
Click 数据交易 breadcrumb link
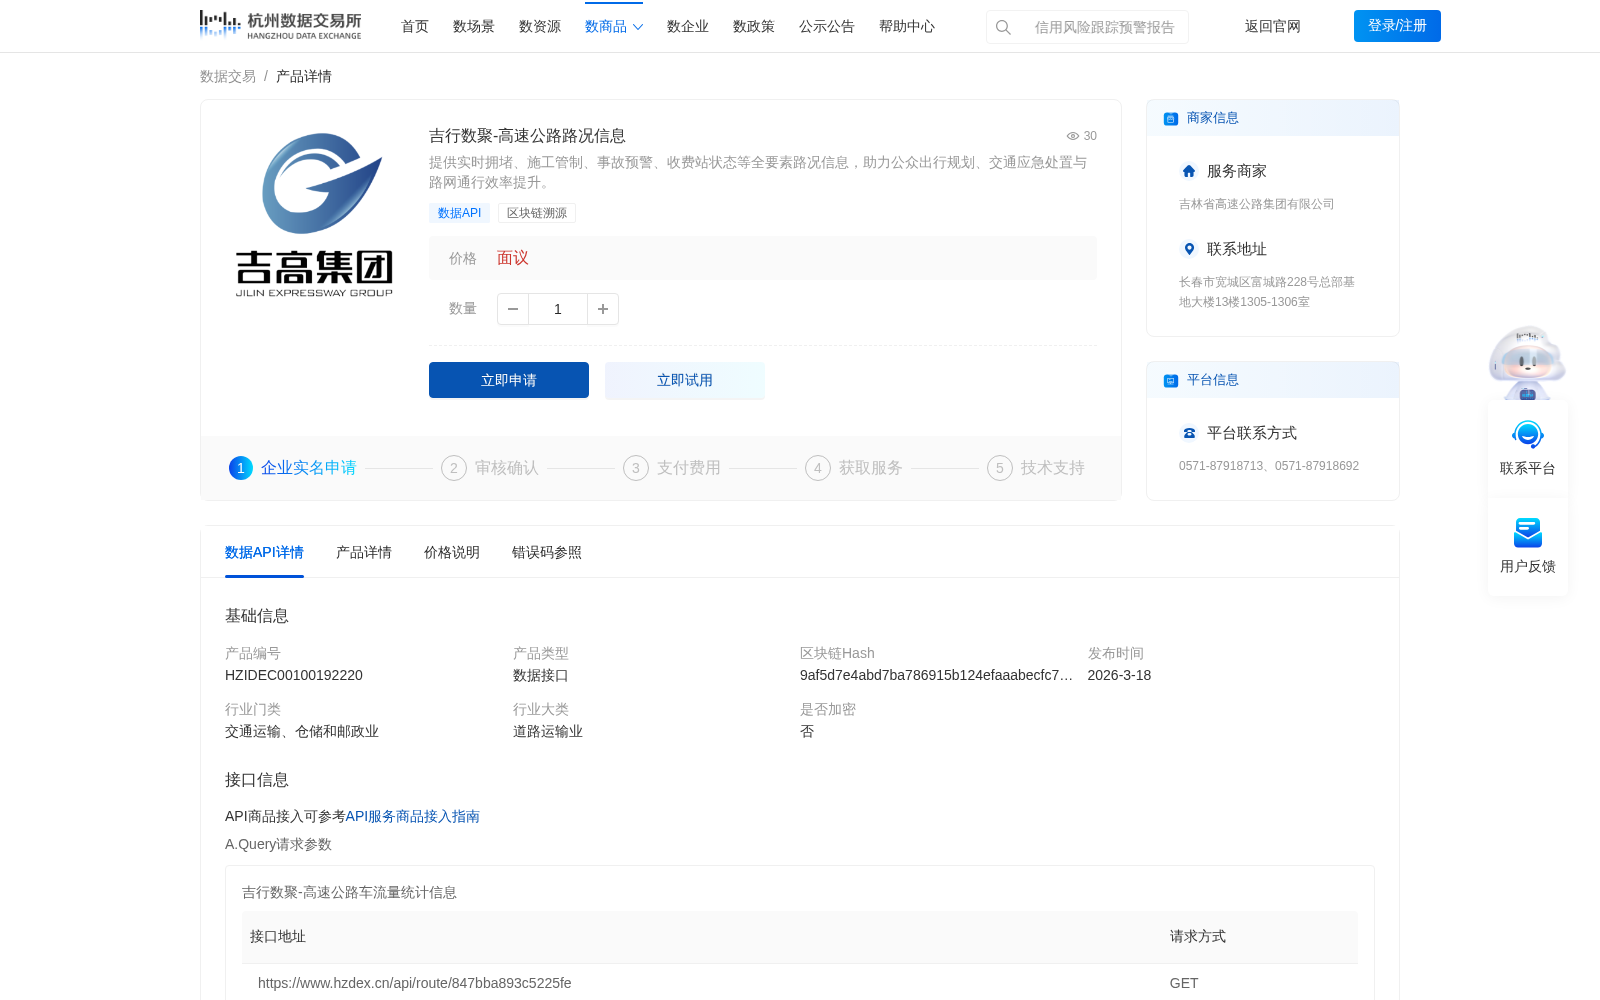click(228, 76)
